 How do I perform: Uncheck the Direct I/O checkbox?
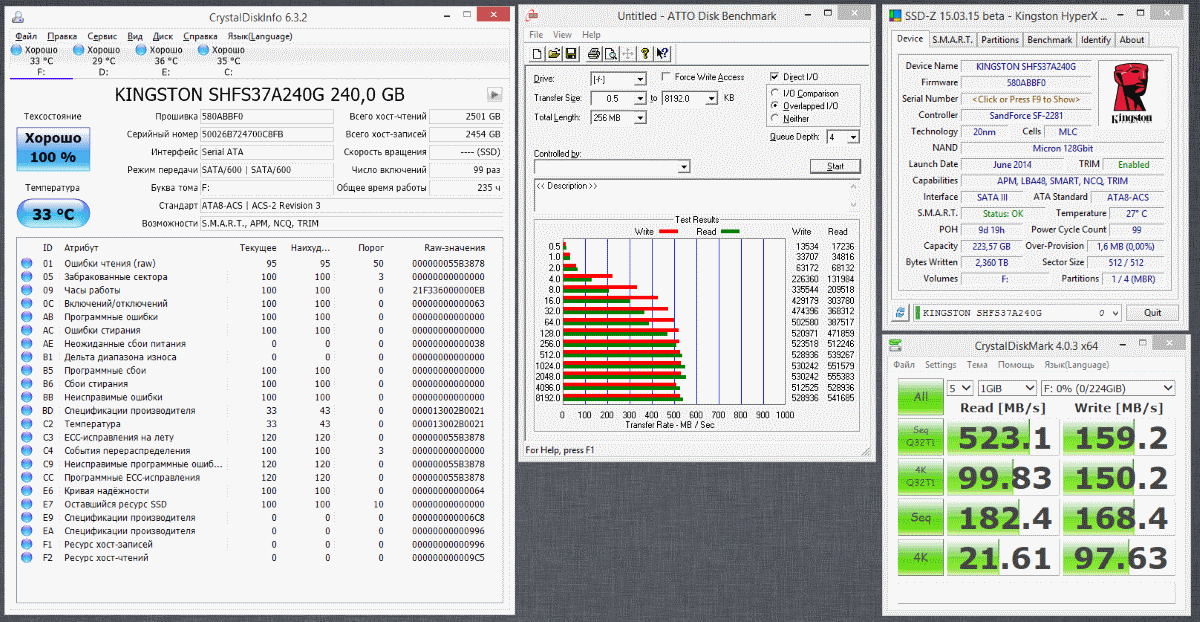[x=774, y=77]
